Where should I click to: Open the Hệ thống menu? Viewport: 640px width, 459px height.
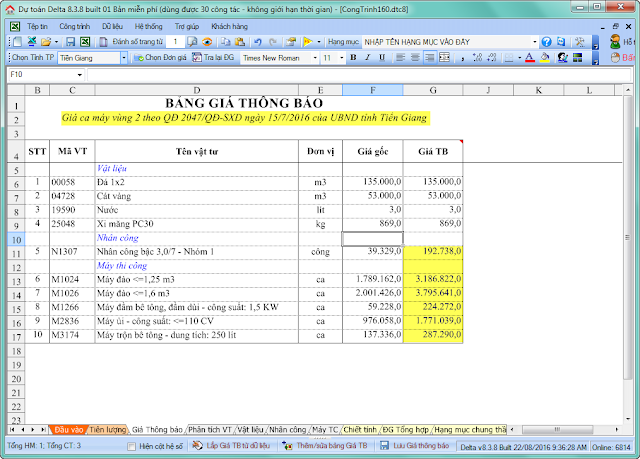point(149,27)
